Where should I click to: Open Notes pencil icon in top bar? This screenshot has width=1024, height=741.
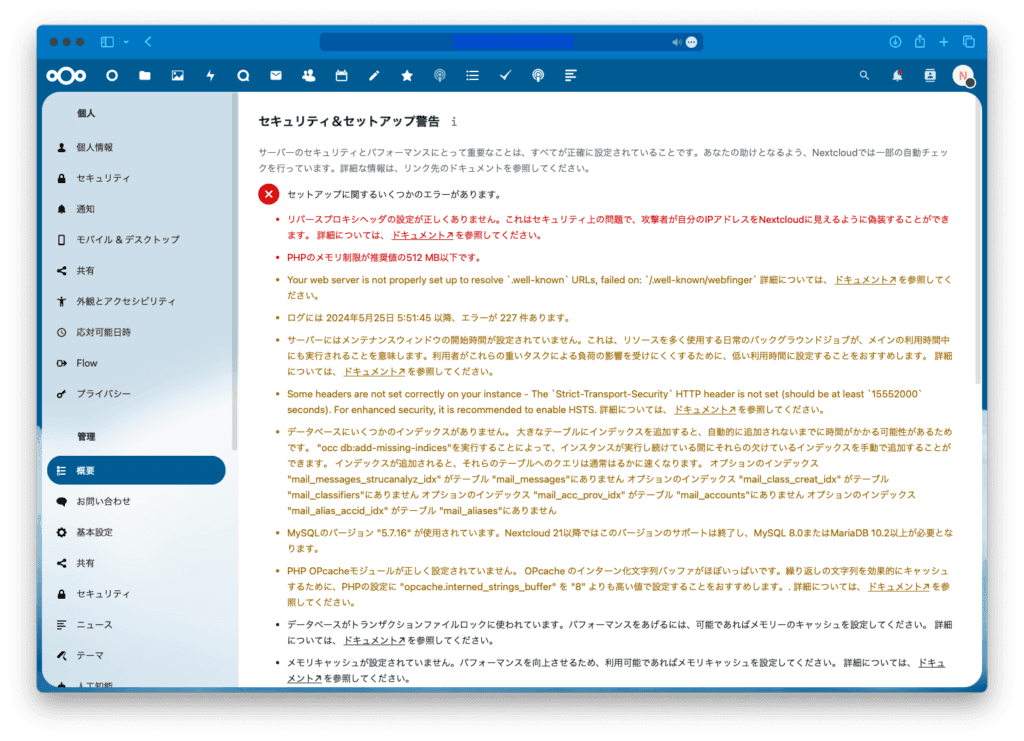[x=374, y=75]
